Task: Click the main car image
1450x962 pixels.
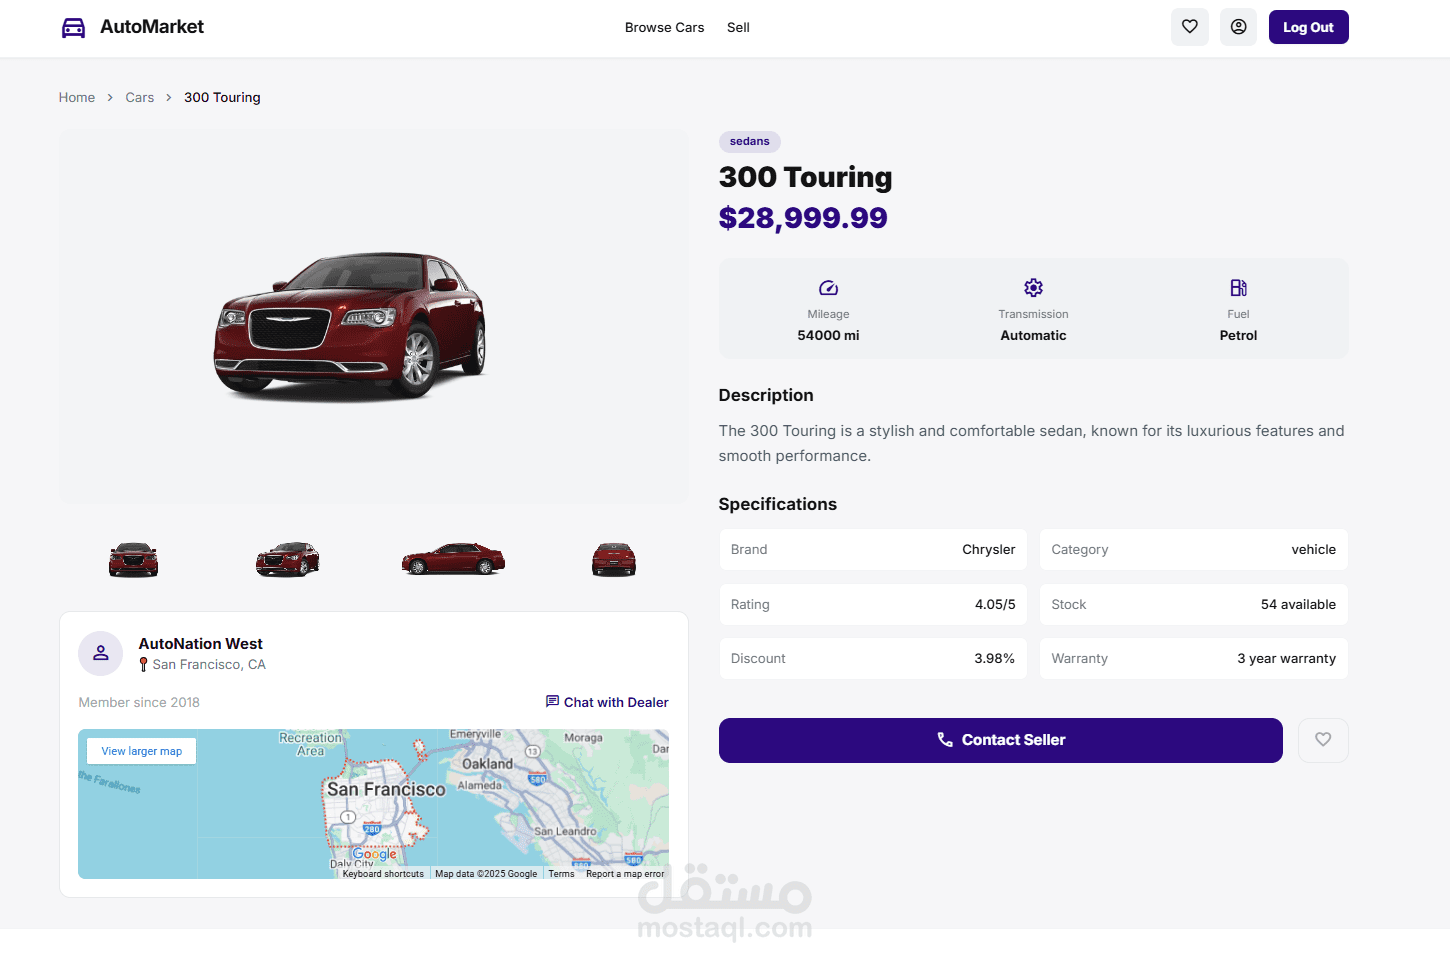Action: click(373, 316)
